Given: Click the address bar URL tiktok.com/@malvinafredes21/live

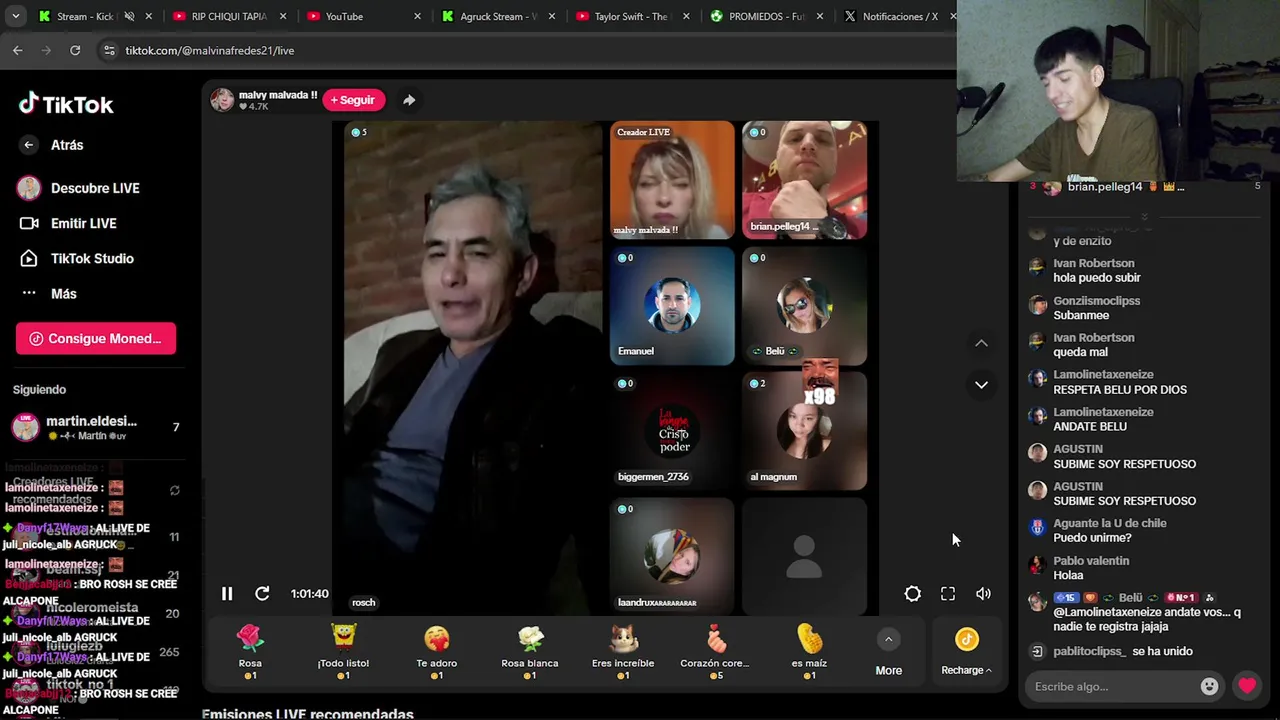Looking at the screenshot, I should 210,50.
